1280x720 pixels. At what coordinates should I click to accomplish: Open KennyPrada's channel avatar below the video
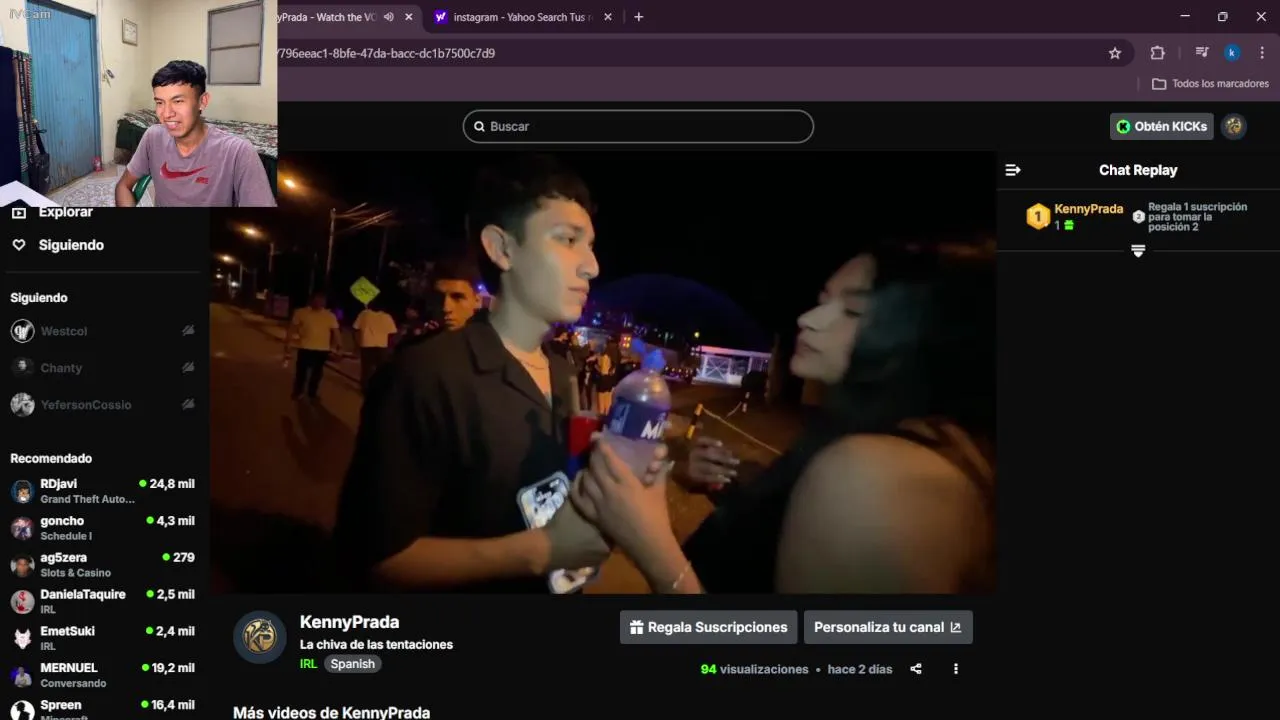tap(260, 637)
